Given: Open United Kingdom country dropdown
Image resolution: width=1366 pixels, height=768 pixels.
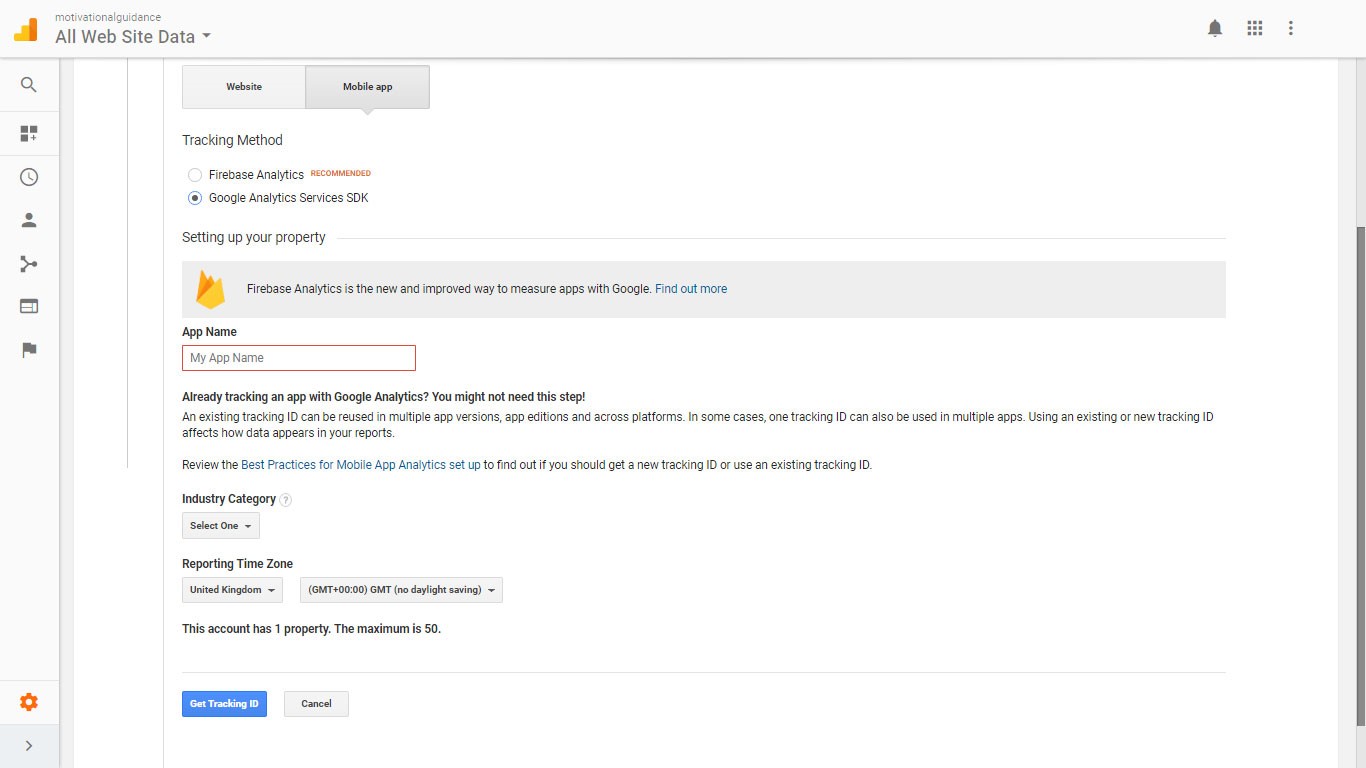Looking at the screenshot, I should click(232, 590).
